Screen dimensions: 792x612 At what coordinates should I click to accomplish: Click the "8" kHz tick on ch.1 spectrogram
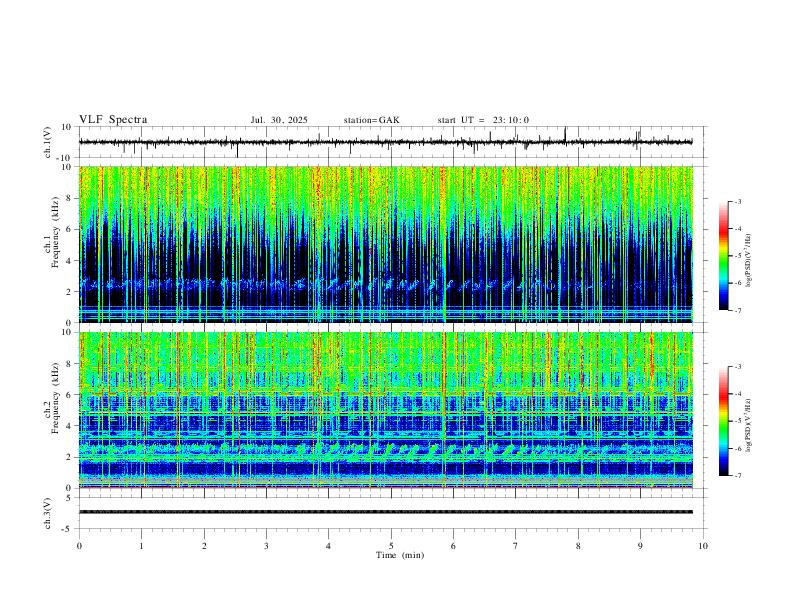point(70,198)
